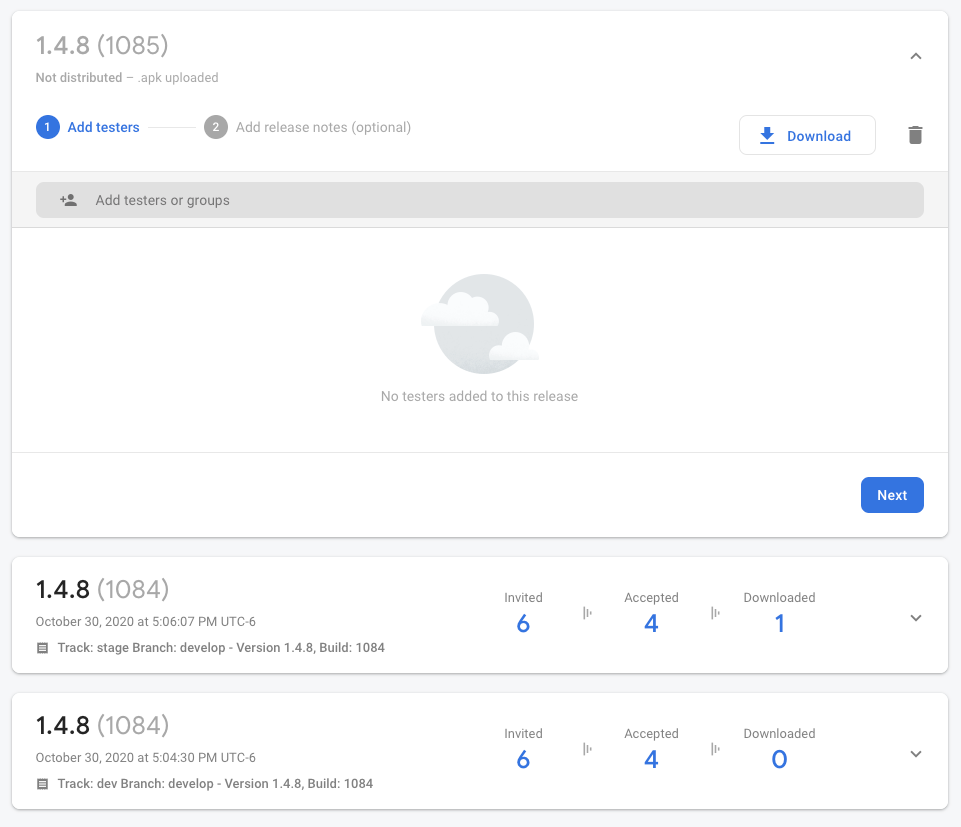Delete build 1085 using the trash icon
961x827 pixels.
915,135
